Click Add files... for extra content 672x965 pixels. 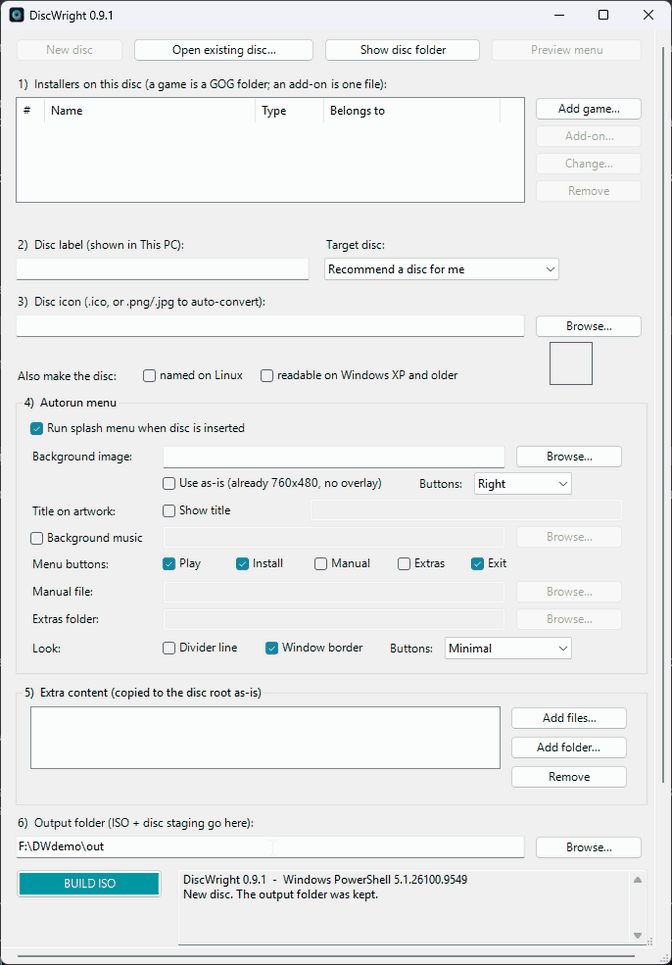coord(569,718)
